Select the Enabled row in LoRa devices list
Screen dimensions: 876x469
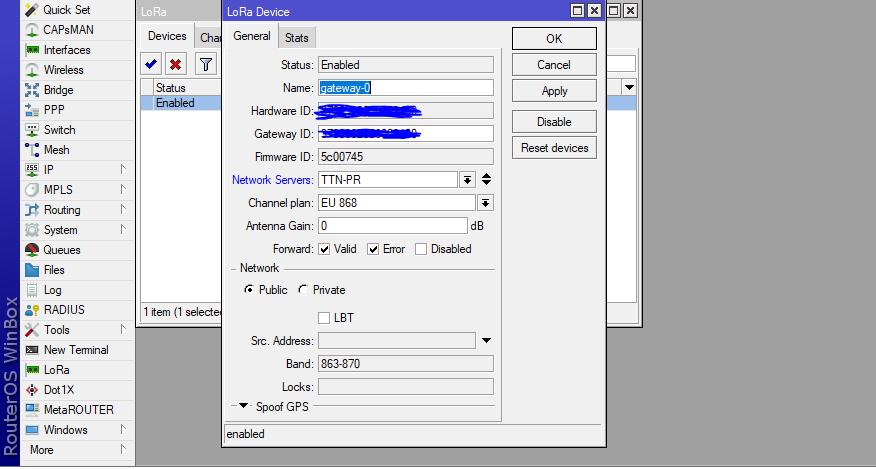click(182, 103)
